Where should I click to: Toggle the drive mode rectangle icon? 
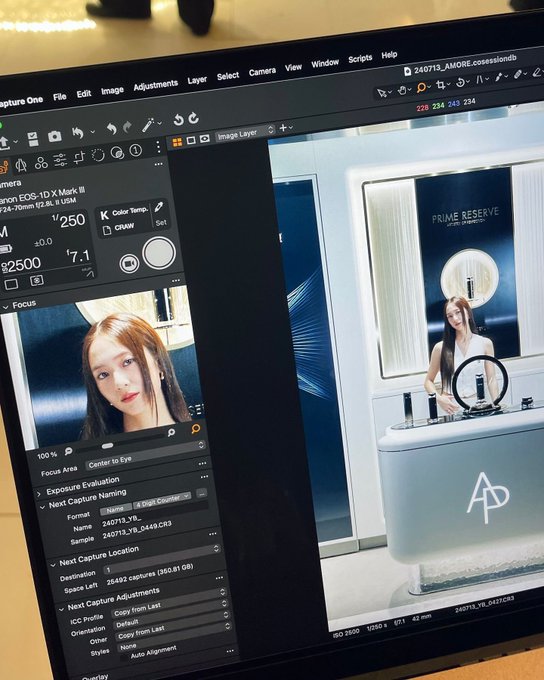pyautogui.click(x=11, y=284)
